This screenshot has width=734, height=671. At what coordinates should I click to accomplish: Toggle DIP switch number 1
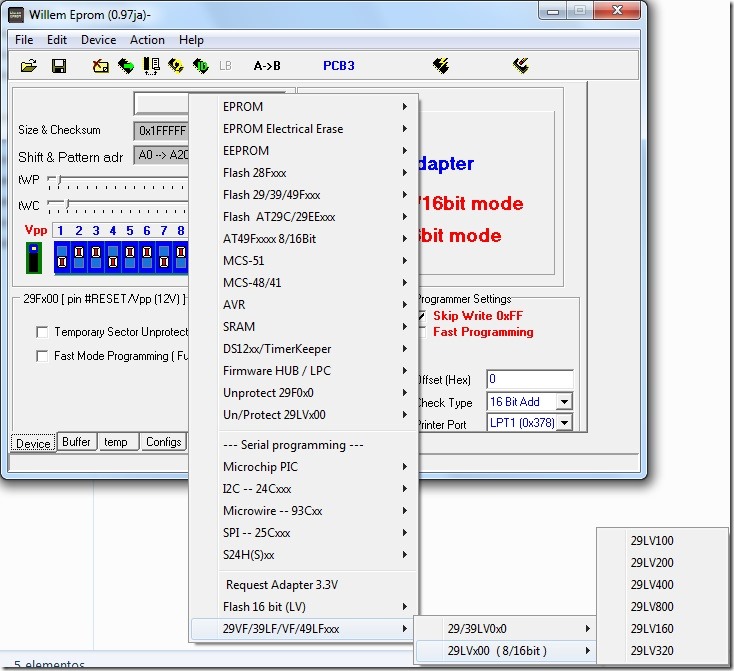click(x=62, y=257)
